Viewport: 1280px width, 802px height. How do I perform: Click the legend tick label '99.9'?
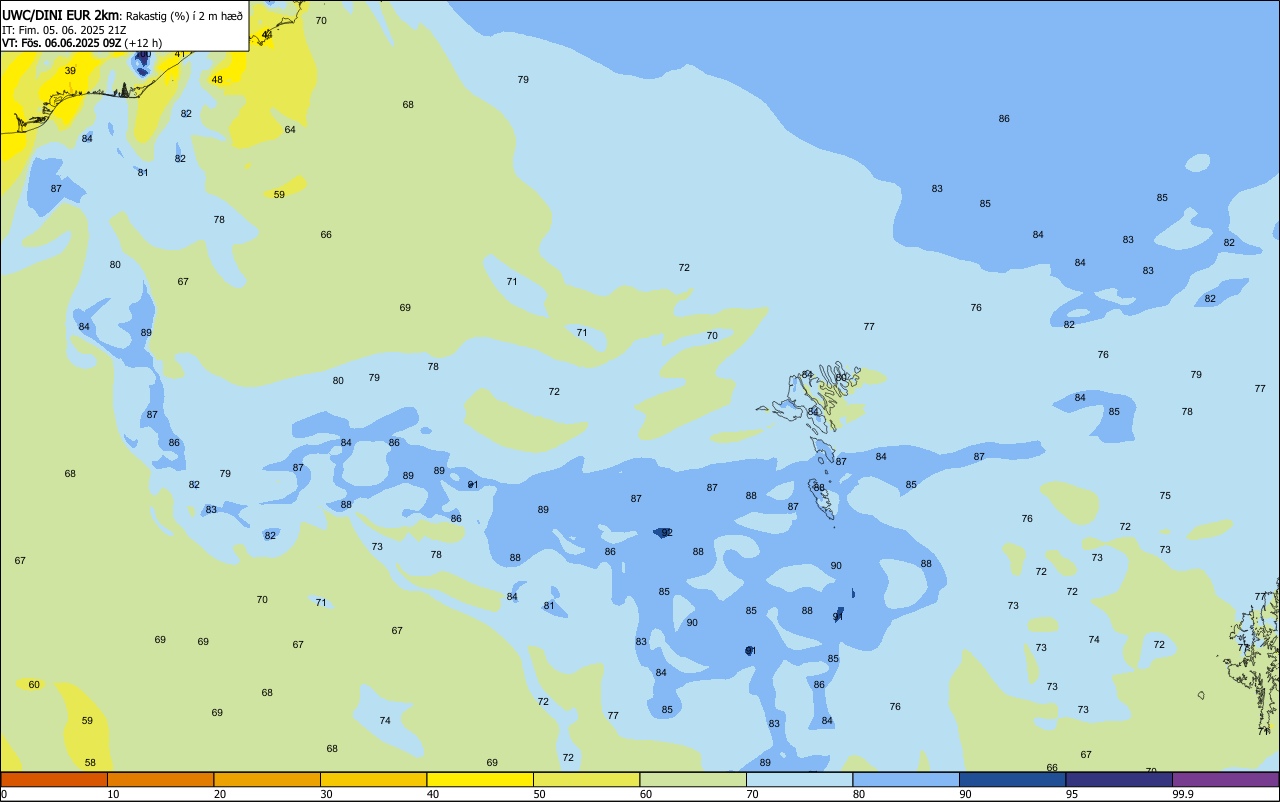tap(1183, 794)
